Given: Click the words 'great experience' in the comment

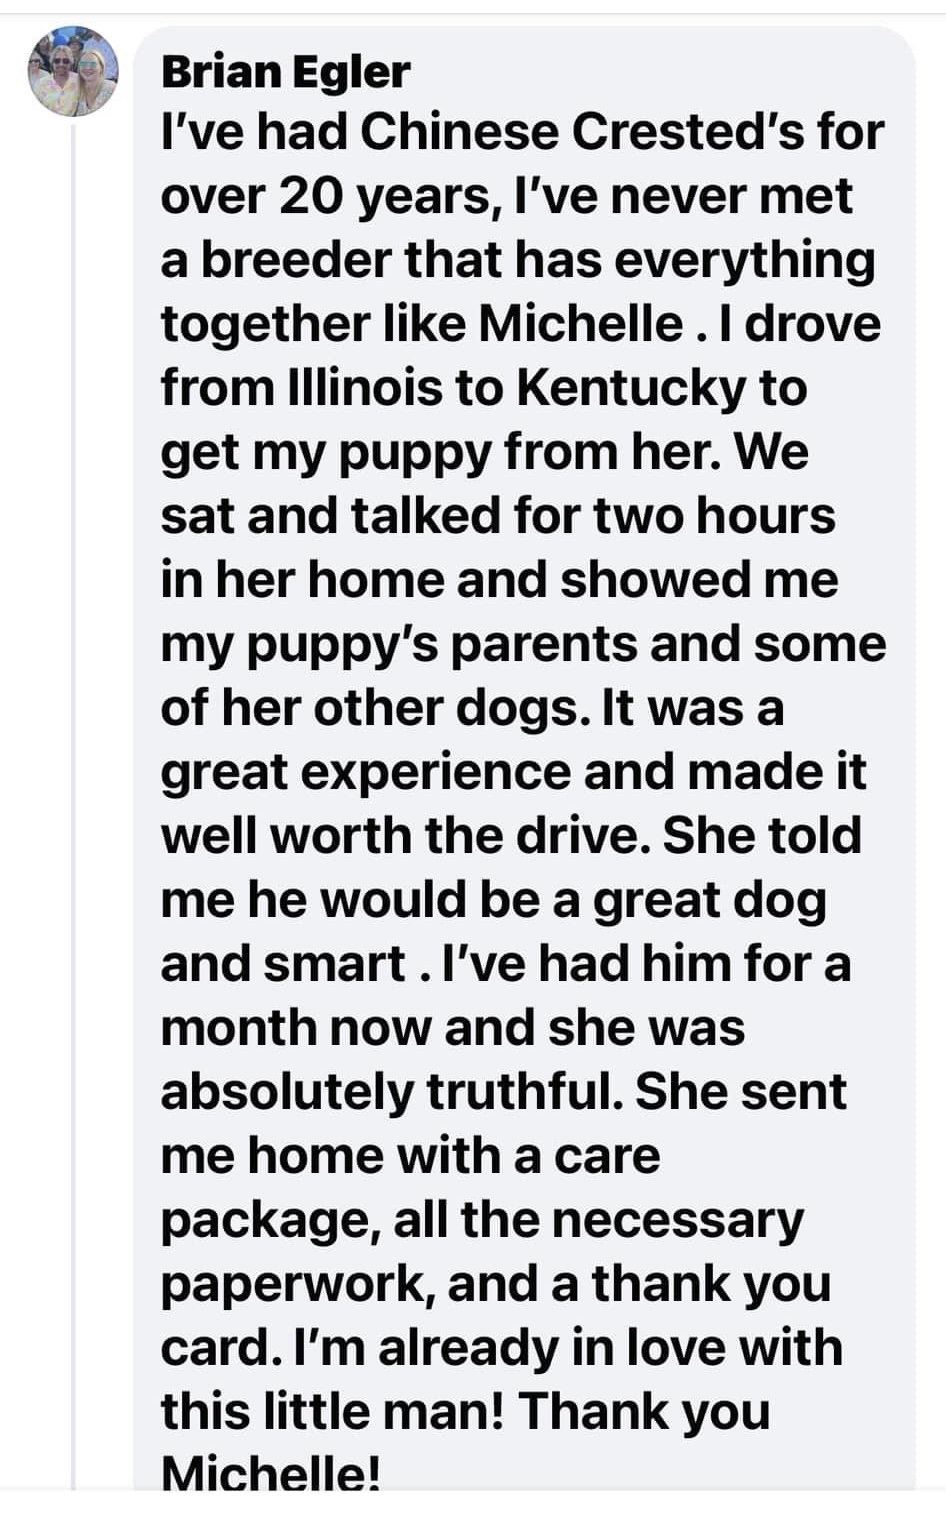Looking at the screenshot, I should coord(364,774).
